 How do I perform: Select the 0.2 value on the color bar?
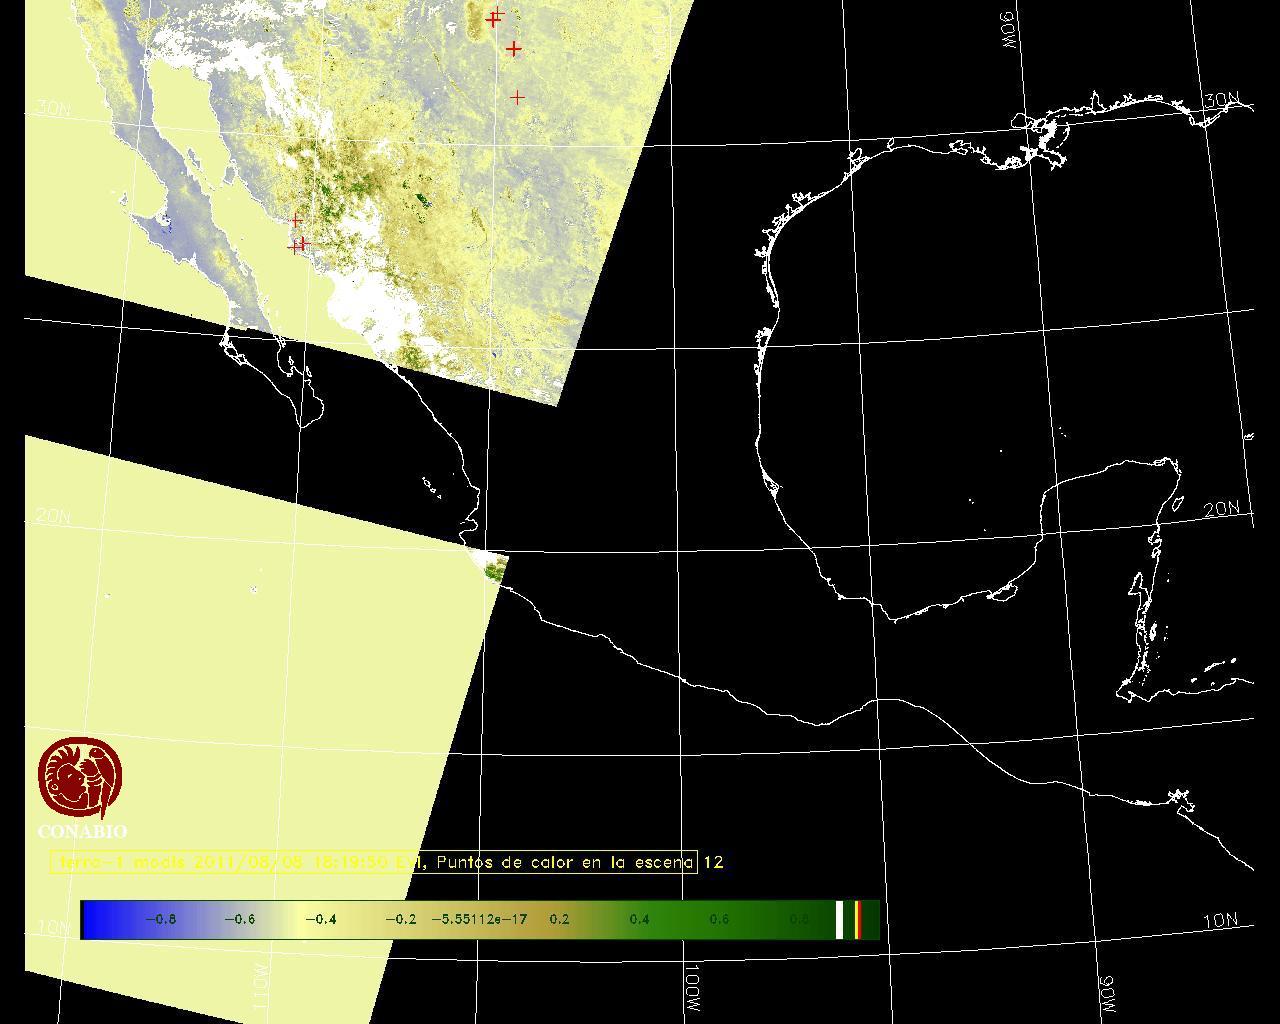tap(559, 919)
